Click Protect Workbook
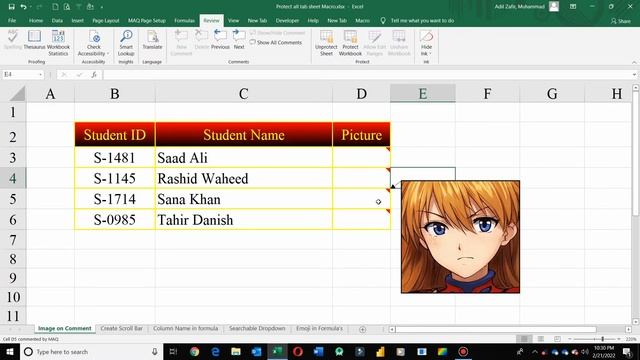 350,42
